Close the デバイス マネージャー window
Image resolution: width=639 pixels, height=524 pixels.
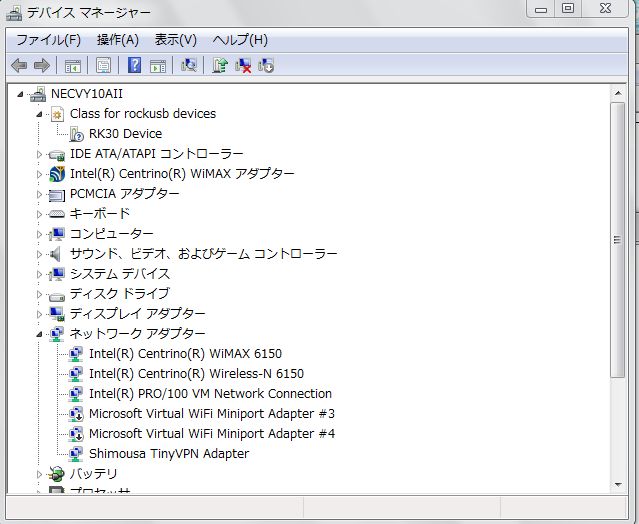tap(606, 9)
